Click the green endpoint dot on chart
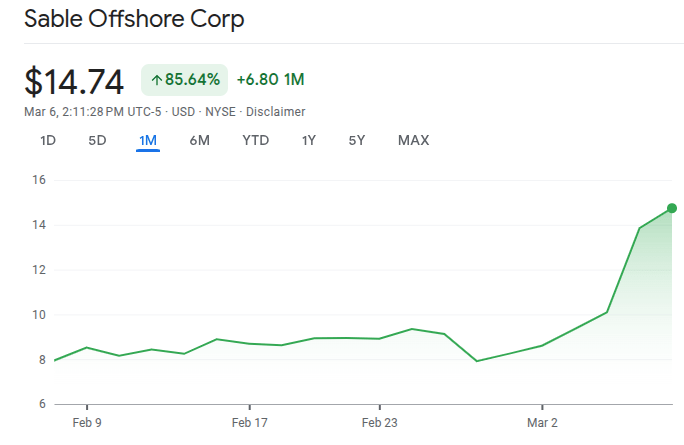The width and height of the screenshot is (684, 445). coord(672,208)
